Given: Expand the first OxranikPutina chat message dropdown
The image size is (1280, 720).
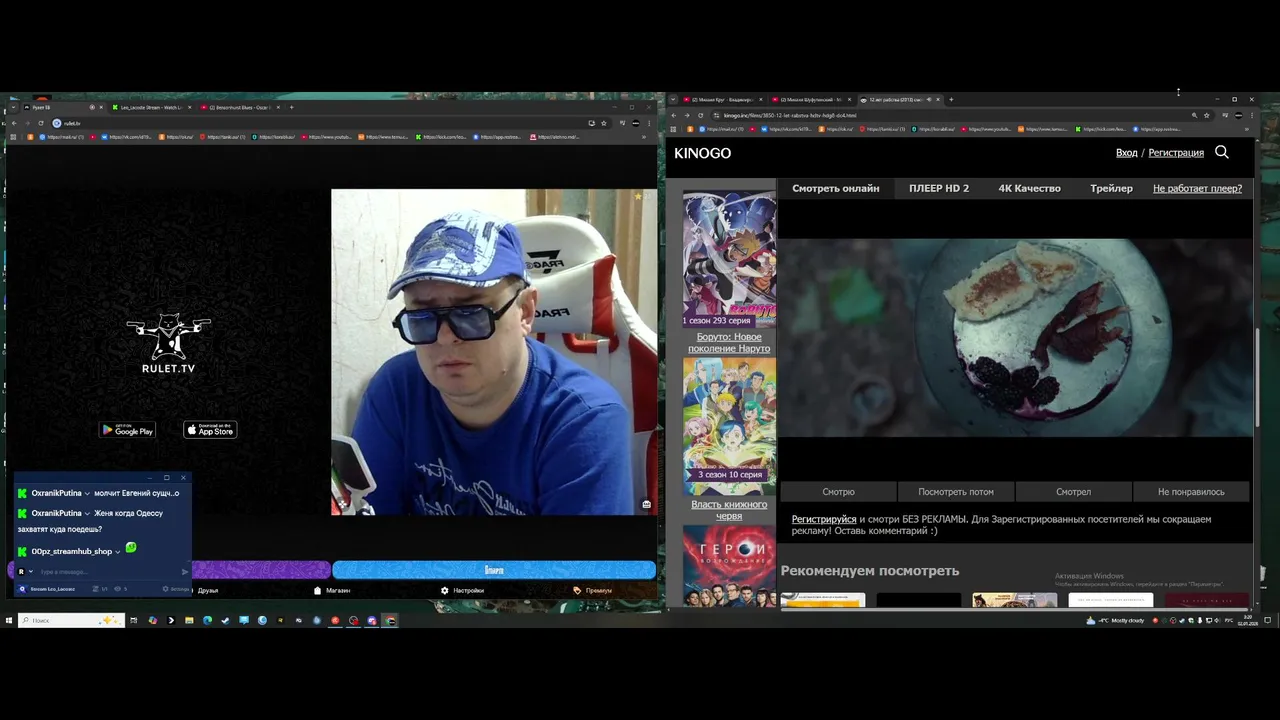Looking at the screenshot, I should click(87, 493).
